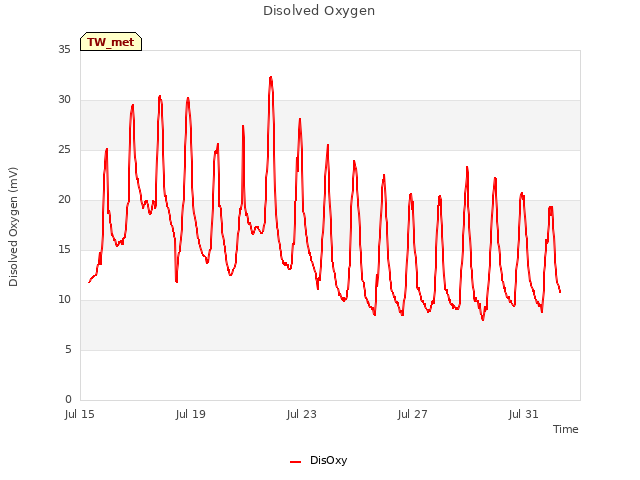This screenshot has height=480, width=640.
Task: Click the 30 y-axis tick label
Action: point(64,100)
